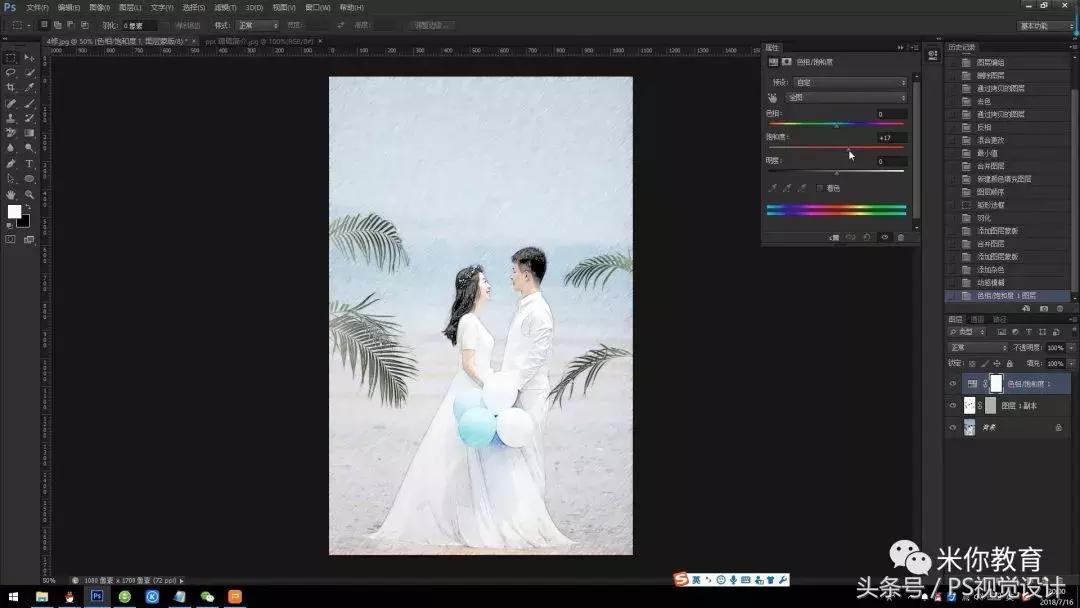Hide the 背景 layer
The width and height of the screenshot is (1080, 608).
tap(952, 427)
